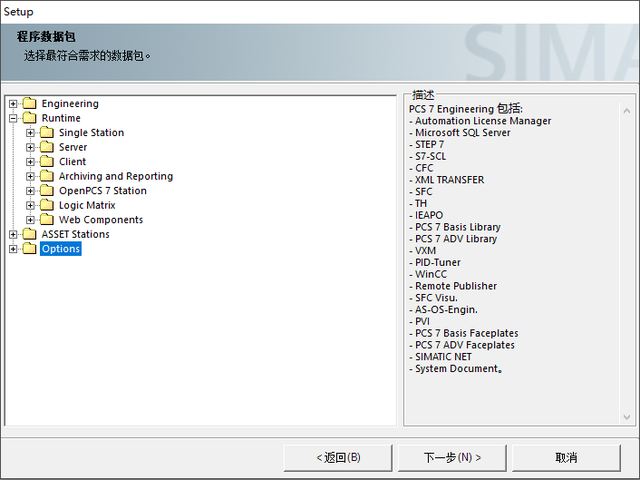
Task: Expand the Engineering tree node
Action: click(x=13, y=104)
